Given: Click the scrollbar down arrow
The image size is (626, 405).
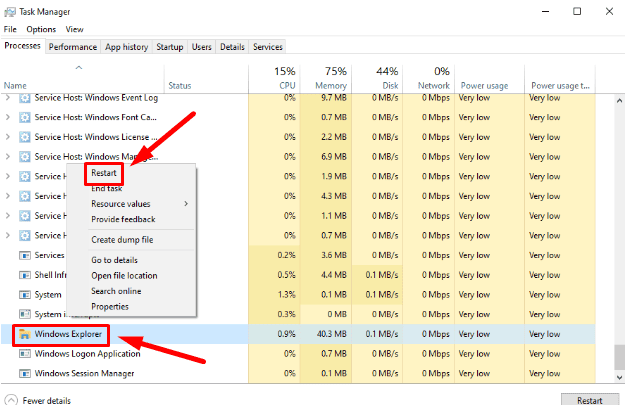Looking at the screenshot, I should point(619,377).
